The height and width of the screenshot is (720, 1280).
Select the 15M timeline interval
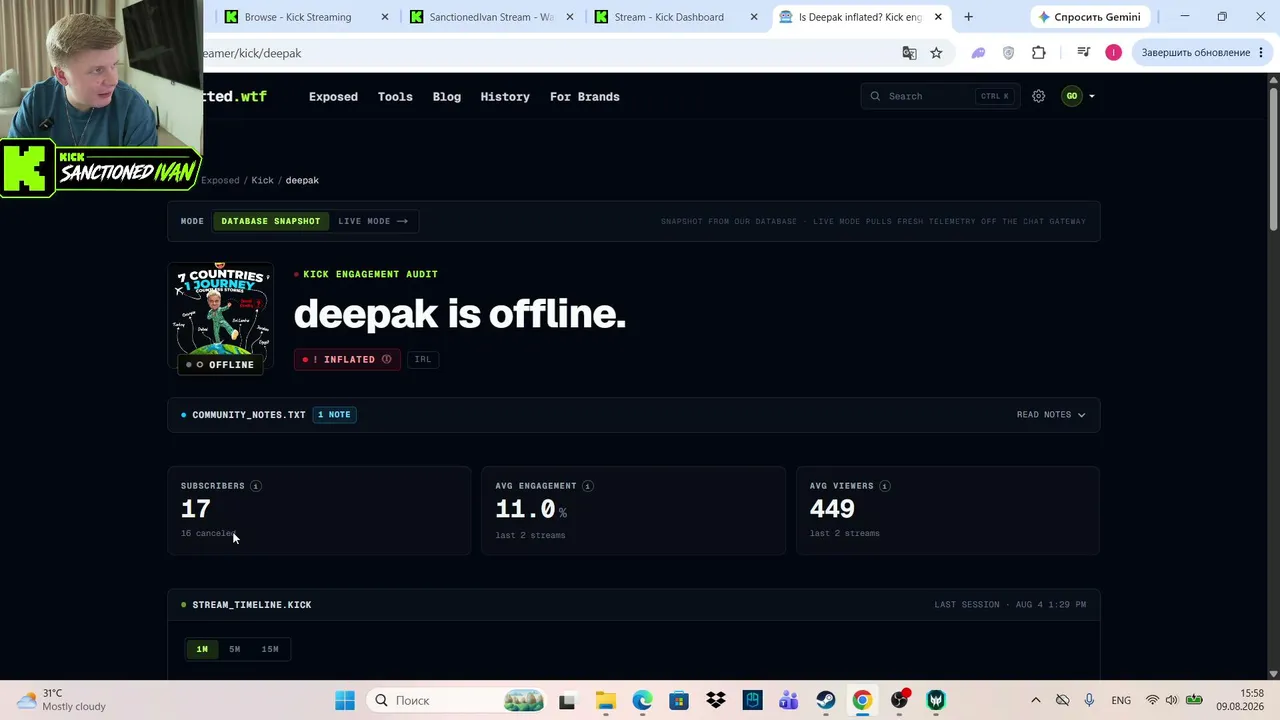pyautogui.click(x=270, y=649)
